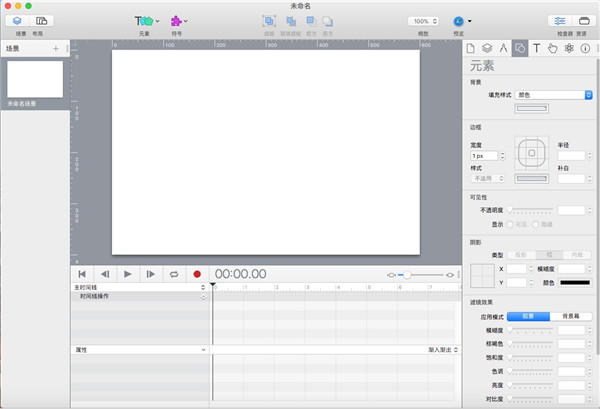Click the 渐入渐出 easing button

point(446,350)
